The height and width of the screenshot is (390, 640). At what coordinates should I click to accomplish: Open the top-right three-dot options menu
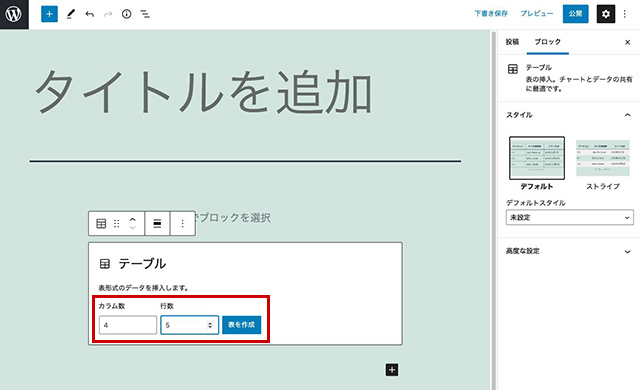pos(624,14)
